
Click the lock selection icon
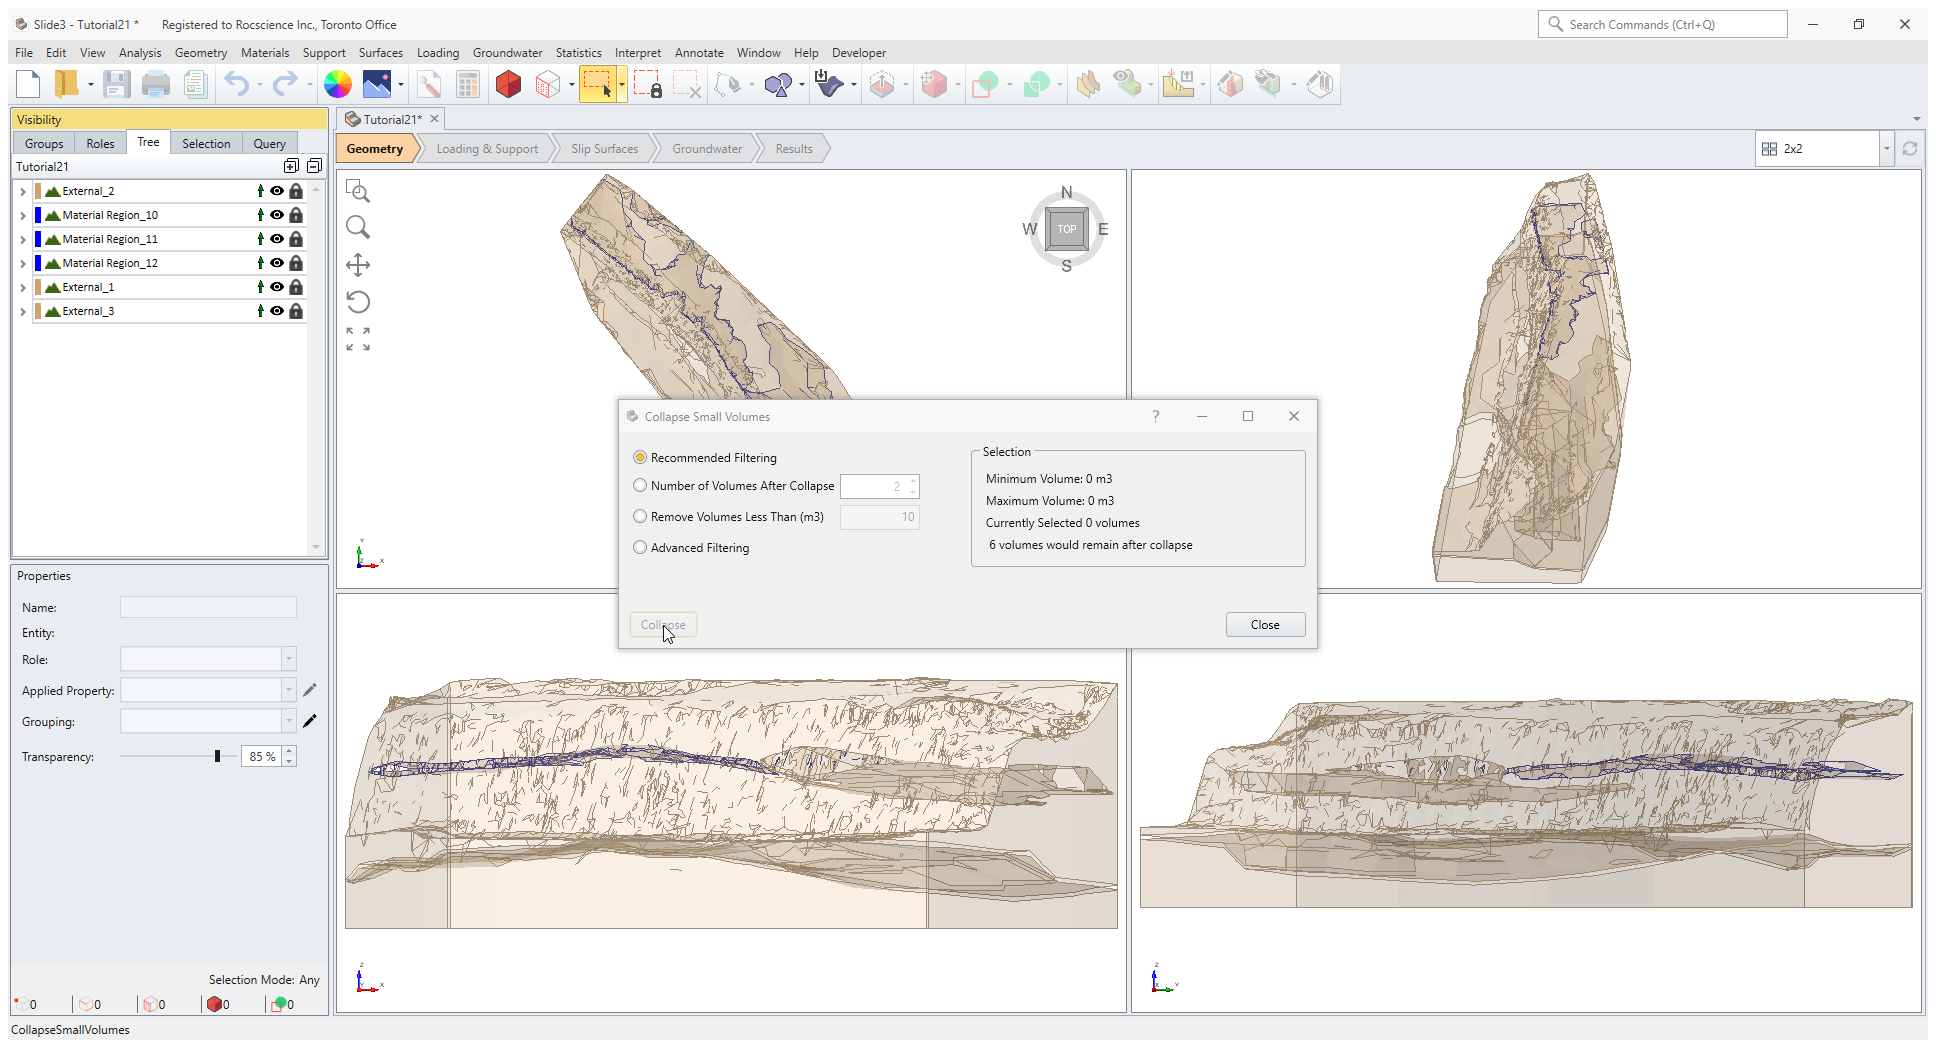pyautogui.click(x=648, y=84)
